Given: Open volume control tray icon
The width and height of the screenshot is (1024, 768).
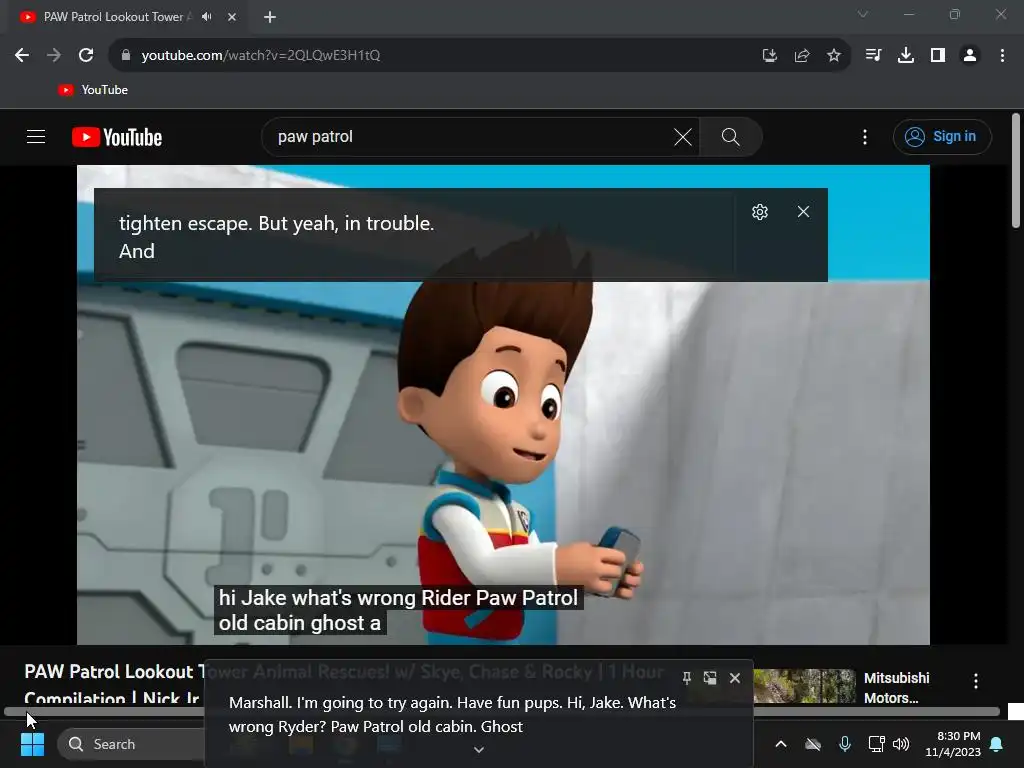Looking at the screenshot, I should coord(901,744).
